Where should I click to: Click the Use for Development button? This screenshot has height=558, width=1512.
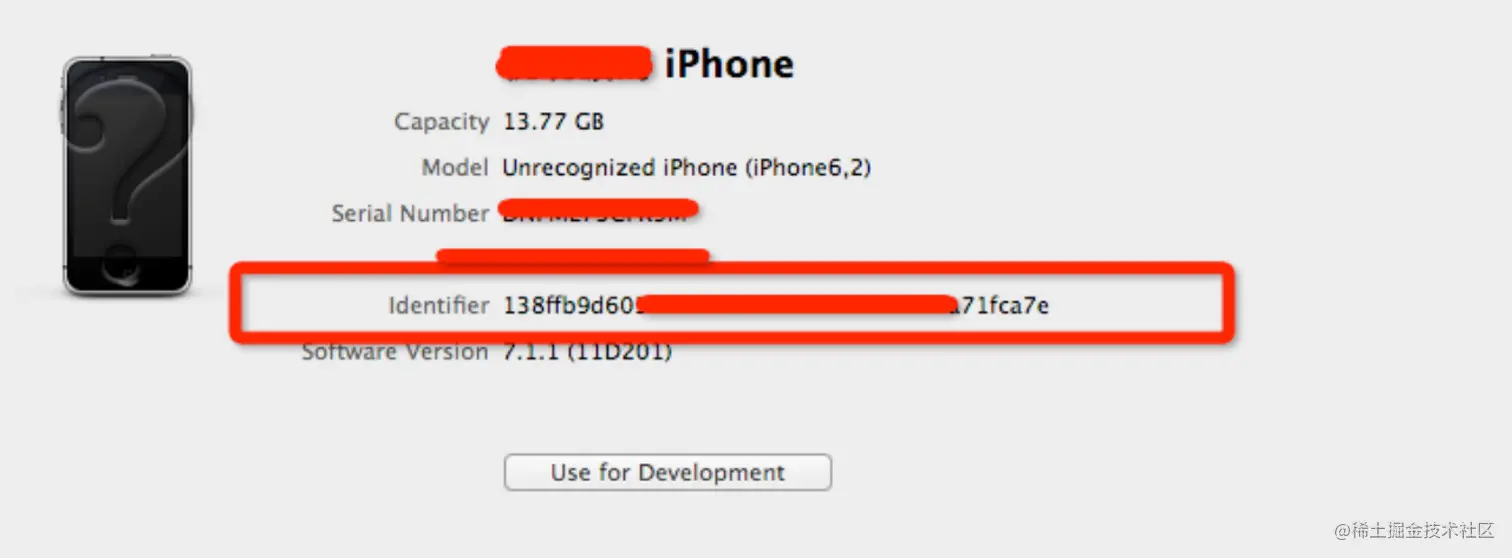click(x=667, y=473)
